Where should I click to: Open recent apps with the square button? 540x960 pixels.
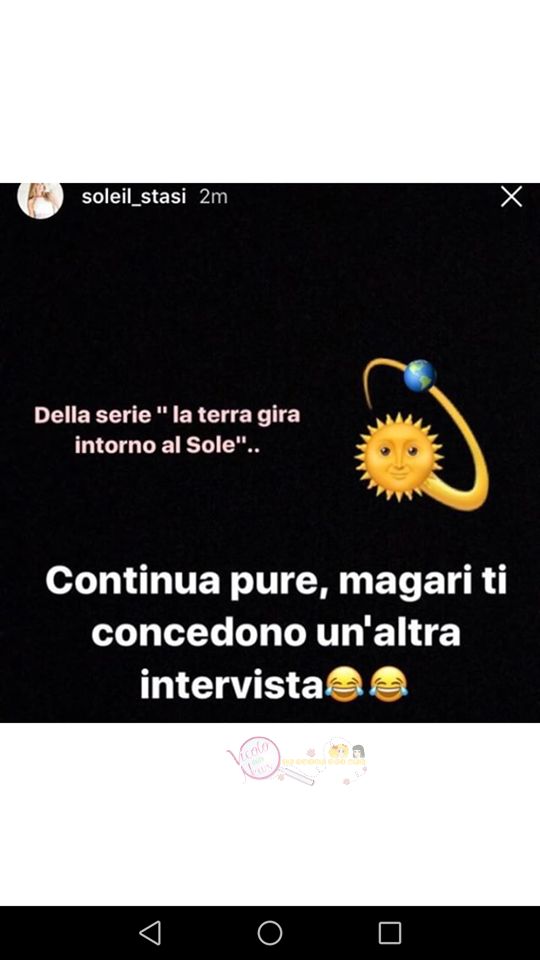point(390,932)
